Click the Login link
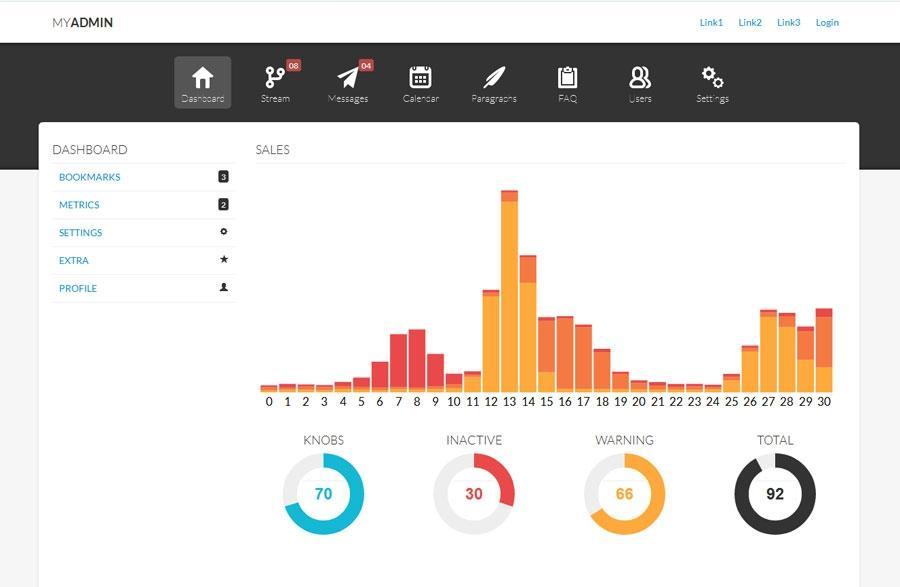900x587 pixels. [827, 22]
